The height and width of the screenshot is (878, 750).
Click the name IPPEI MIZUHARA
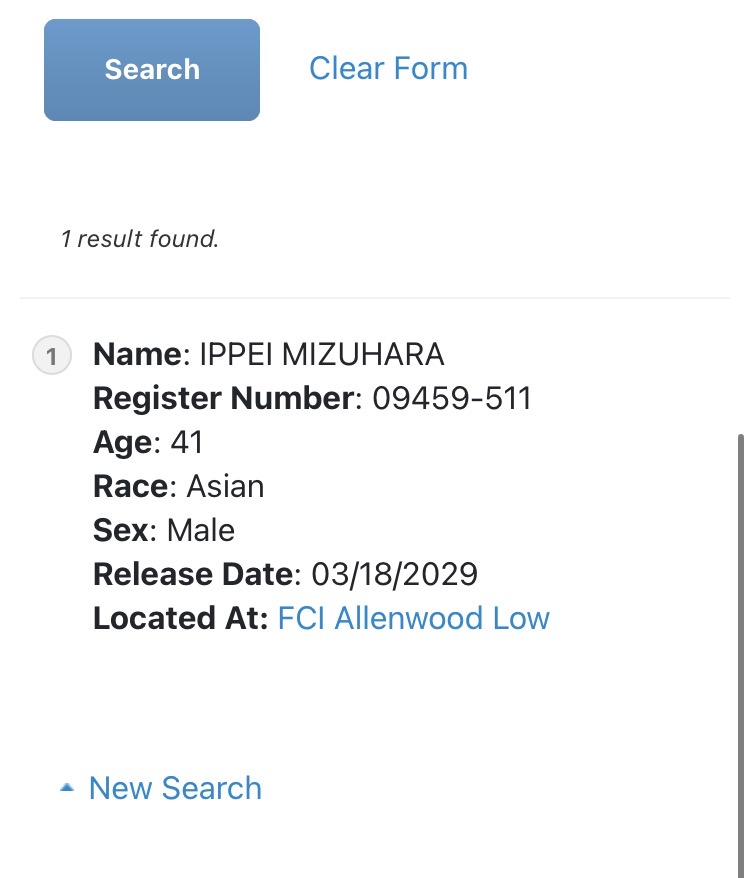pos(322,354)
